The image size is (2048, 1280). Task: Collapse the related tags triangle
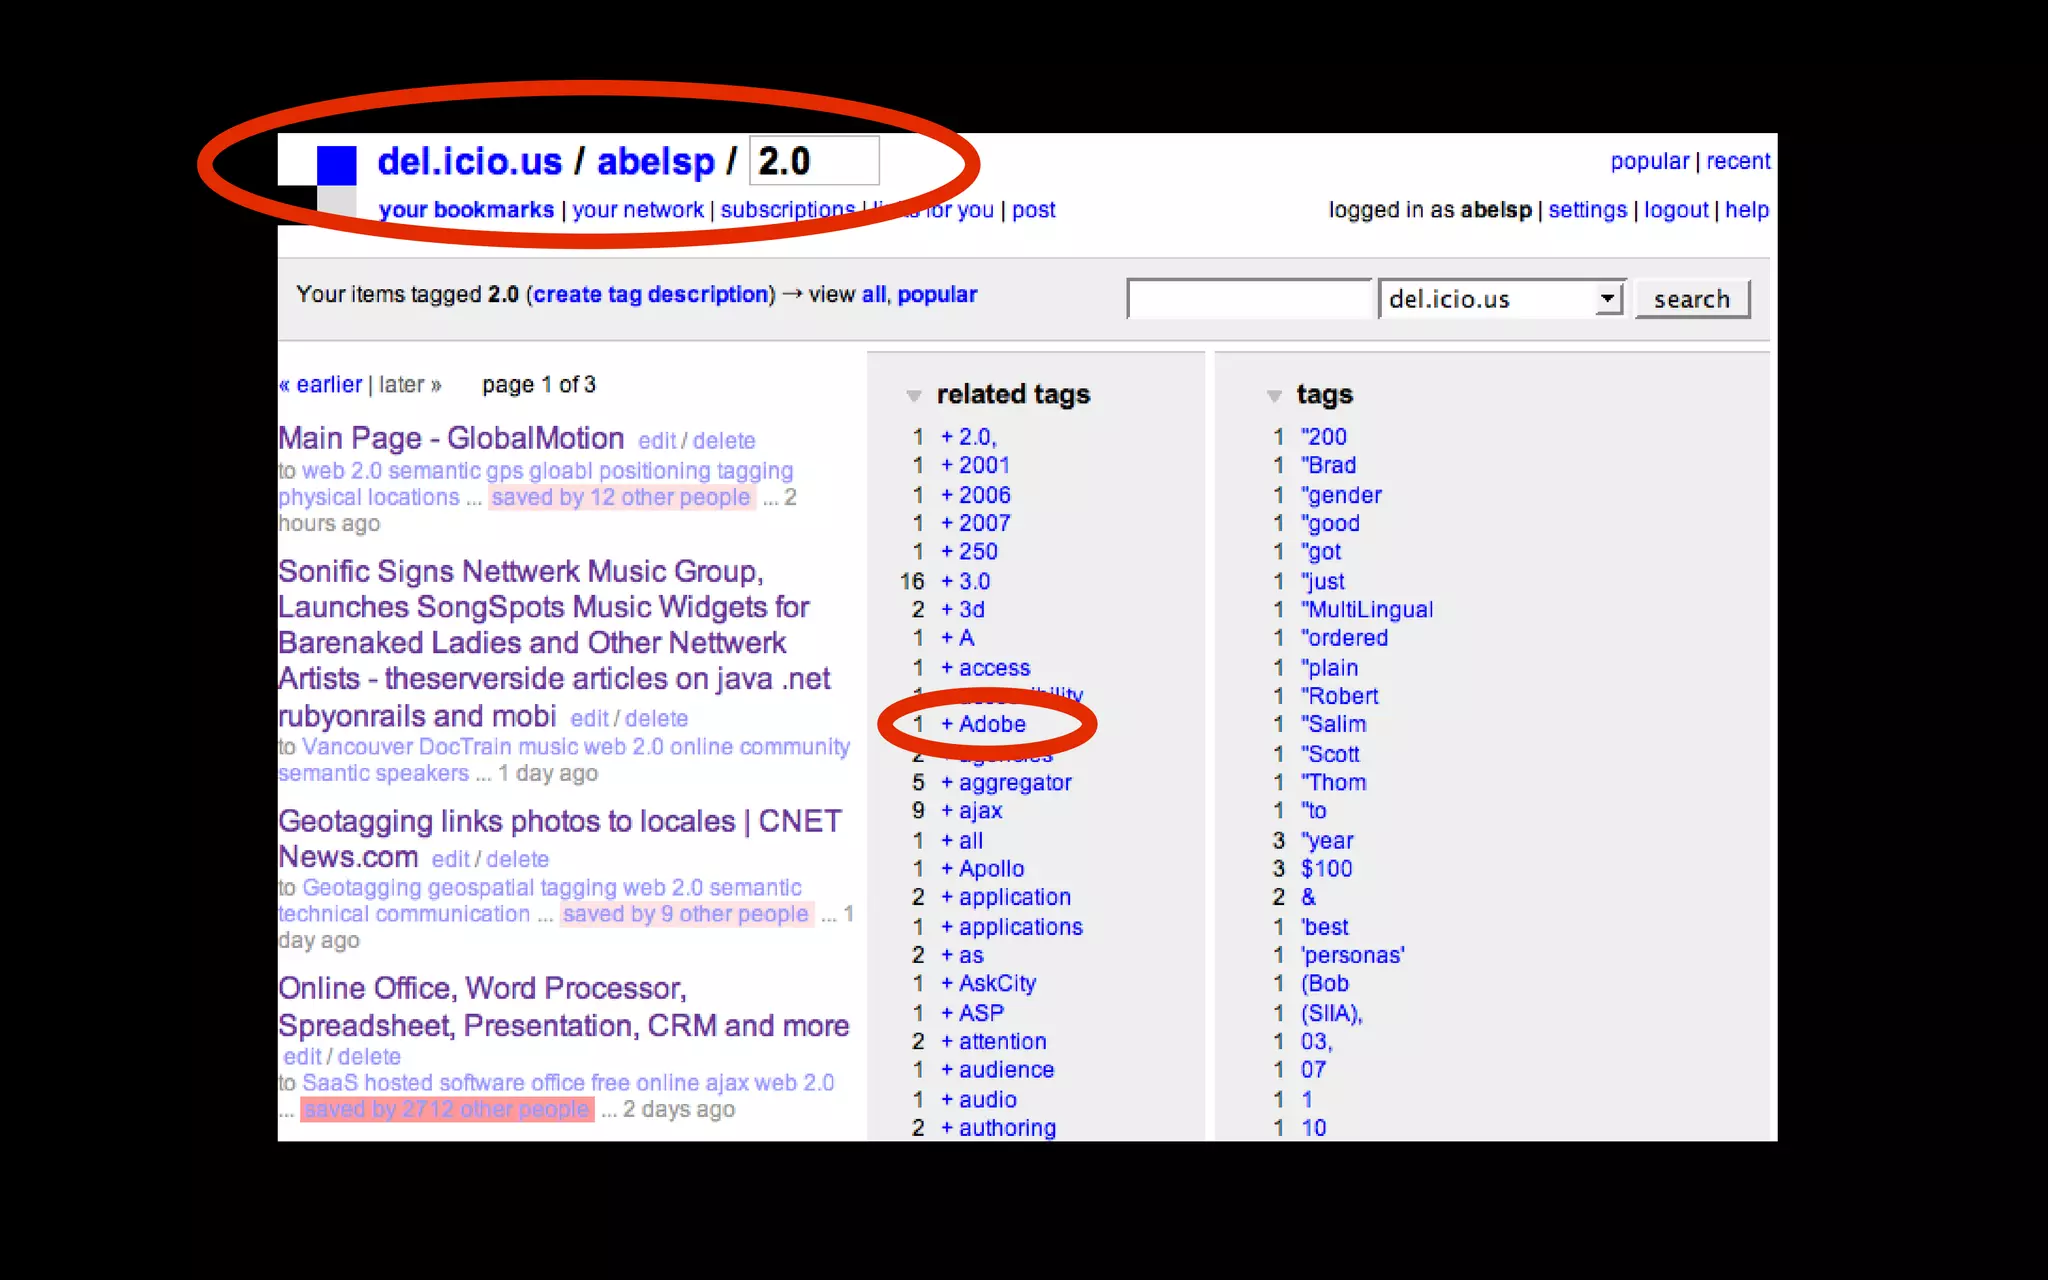913,396
